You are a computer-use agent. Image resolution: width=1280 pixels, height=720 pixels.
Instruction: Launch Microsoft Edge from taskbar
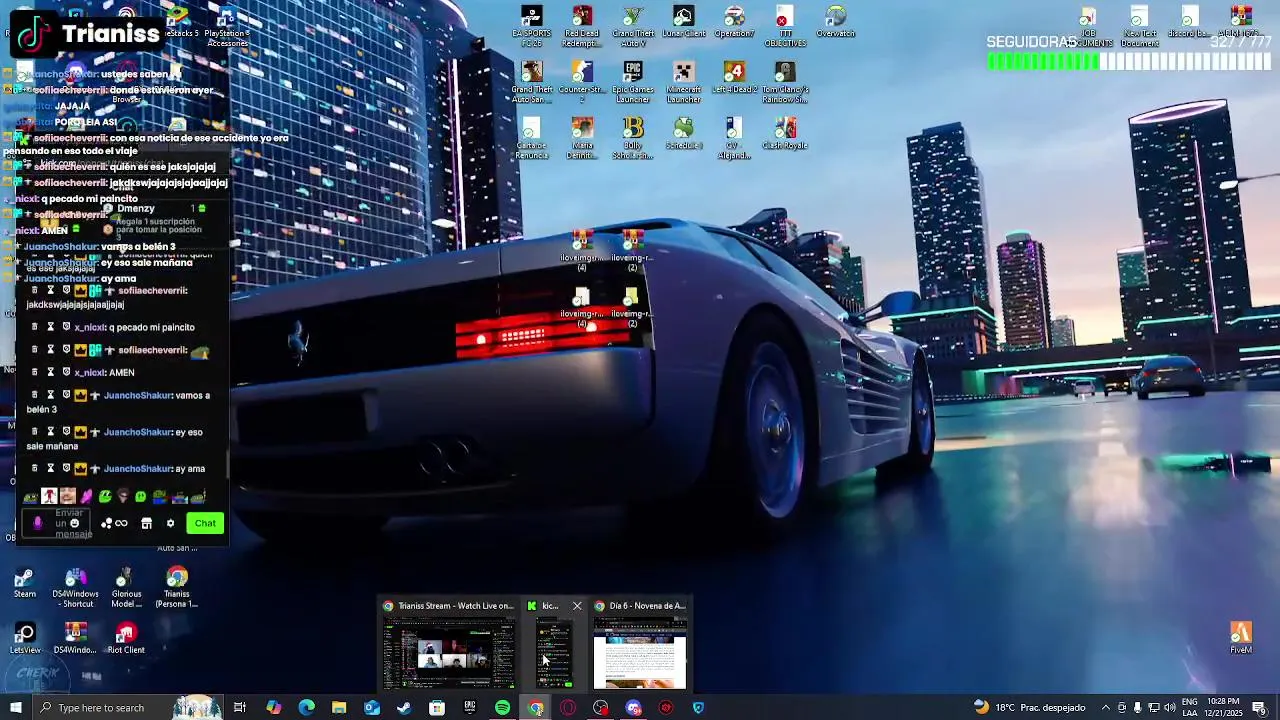(306, 708)
